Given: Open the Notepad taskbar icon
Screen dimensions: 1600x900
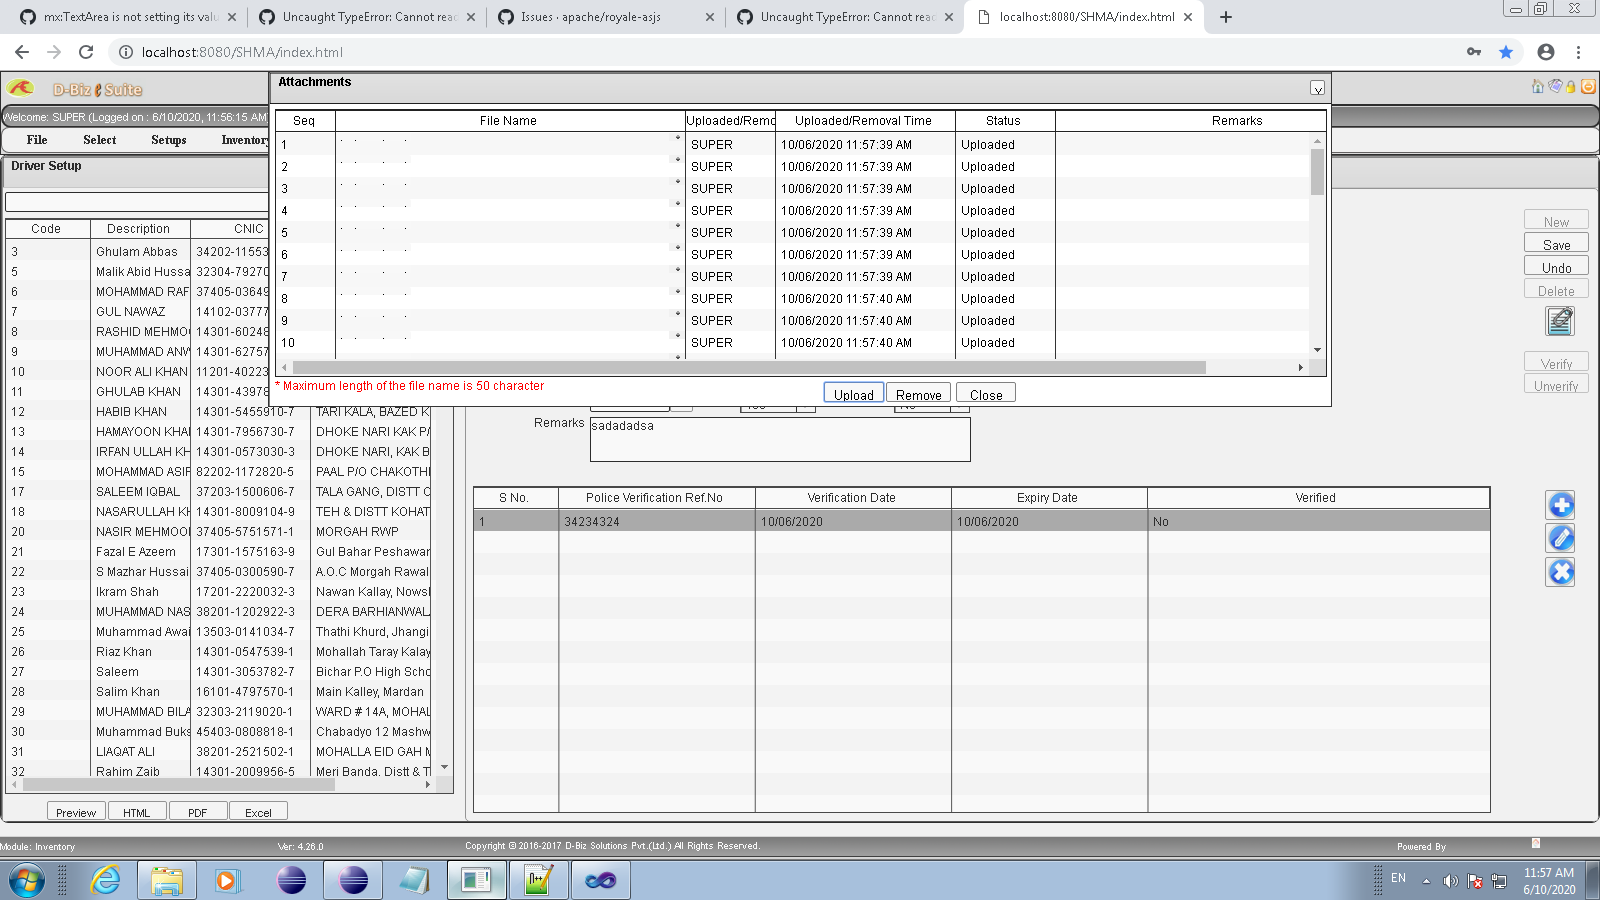Looking at the screenshot, I should [414, 881].
